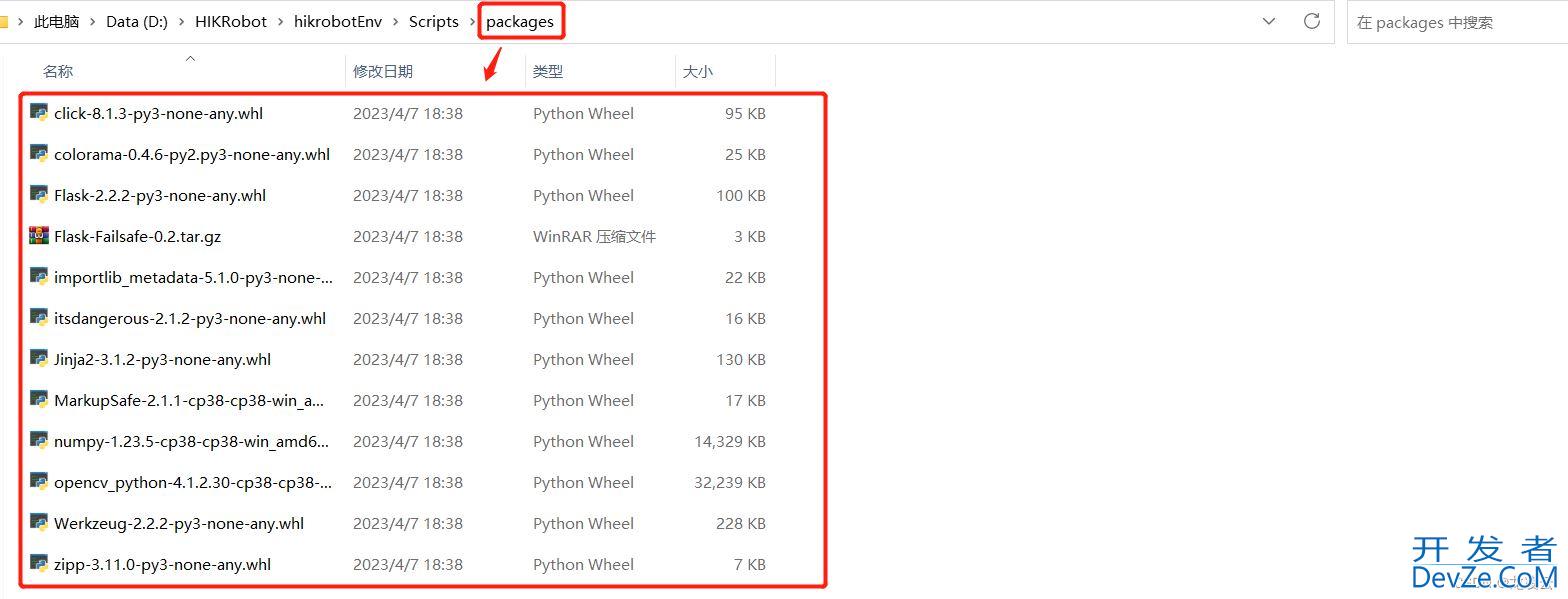
Task: Click the 17 KB size of MarkupSafe
Action: pos(745,400)
